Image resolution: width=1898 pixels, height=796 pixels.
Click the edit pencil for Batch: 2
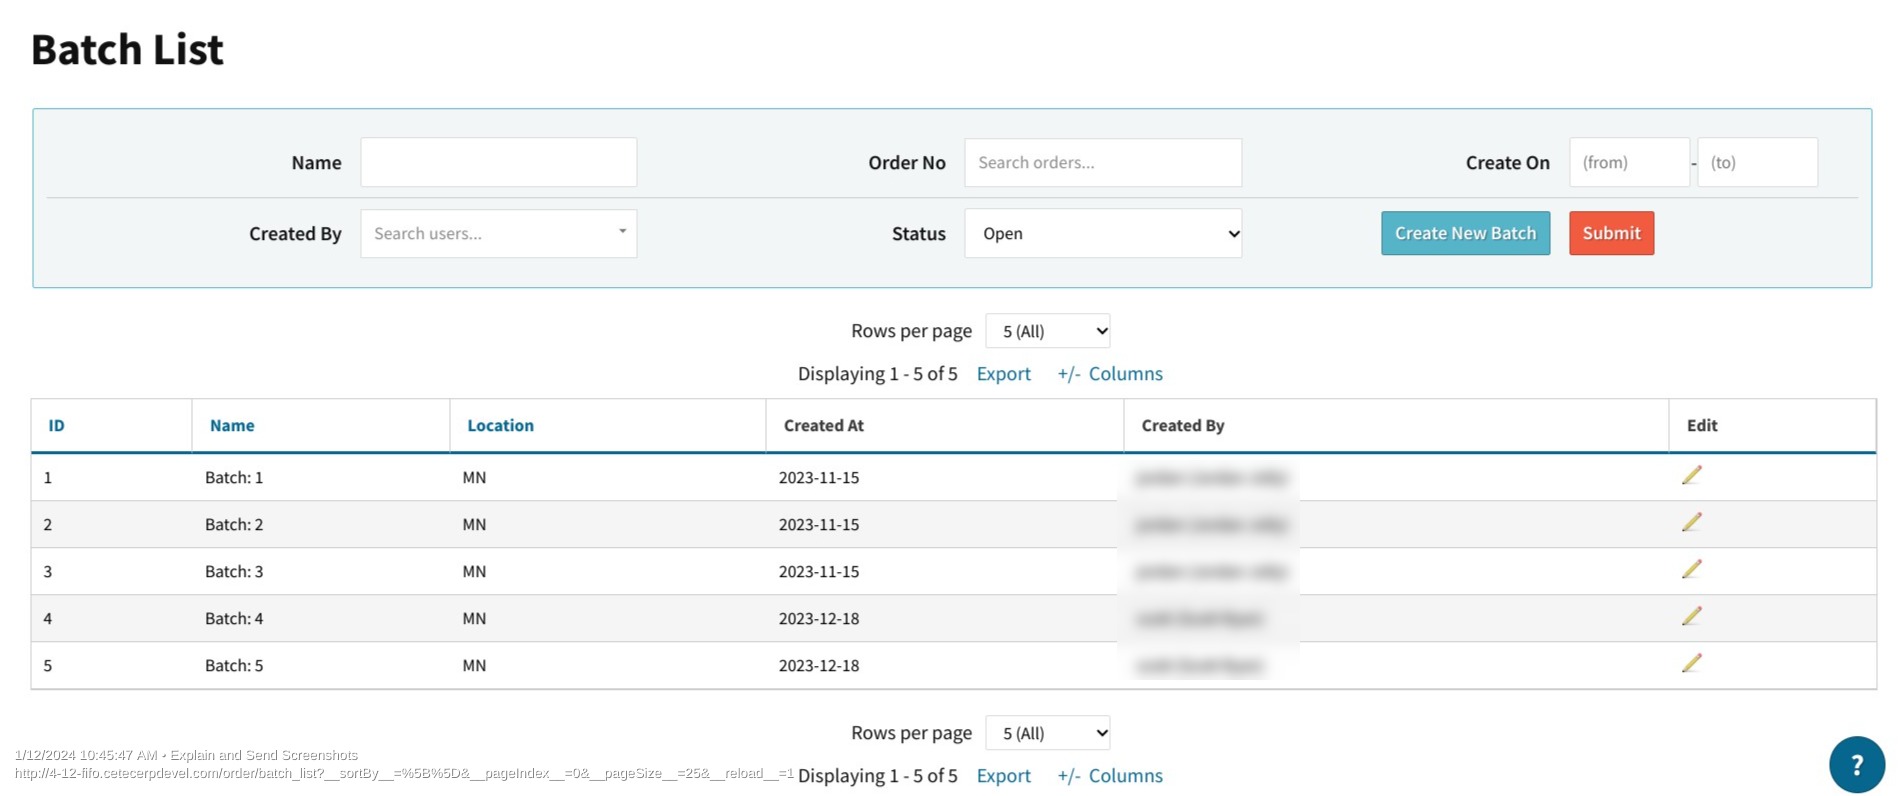point(1691,523)
